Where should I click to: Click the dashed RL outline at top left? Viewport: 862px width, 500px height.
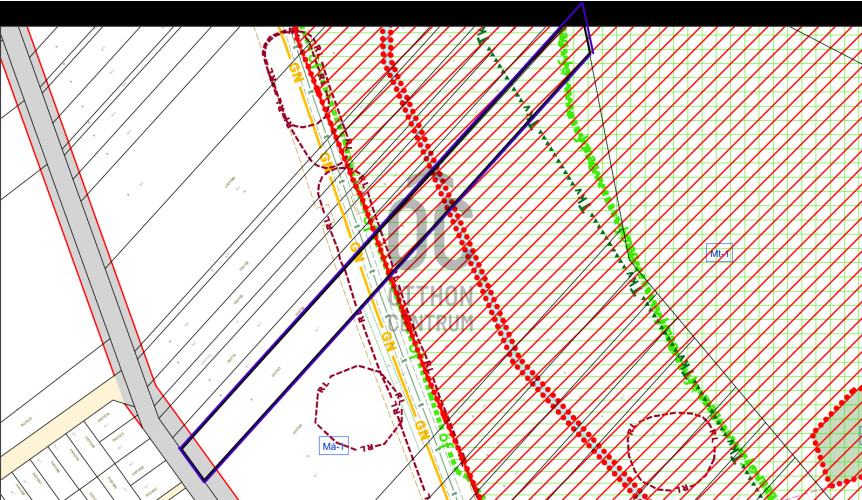(x=290, y=82)
